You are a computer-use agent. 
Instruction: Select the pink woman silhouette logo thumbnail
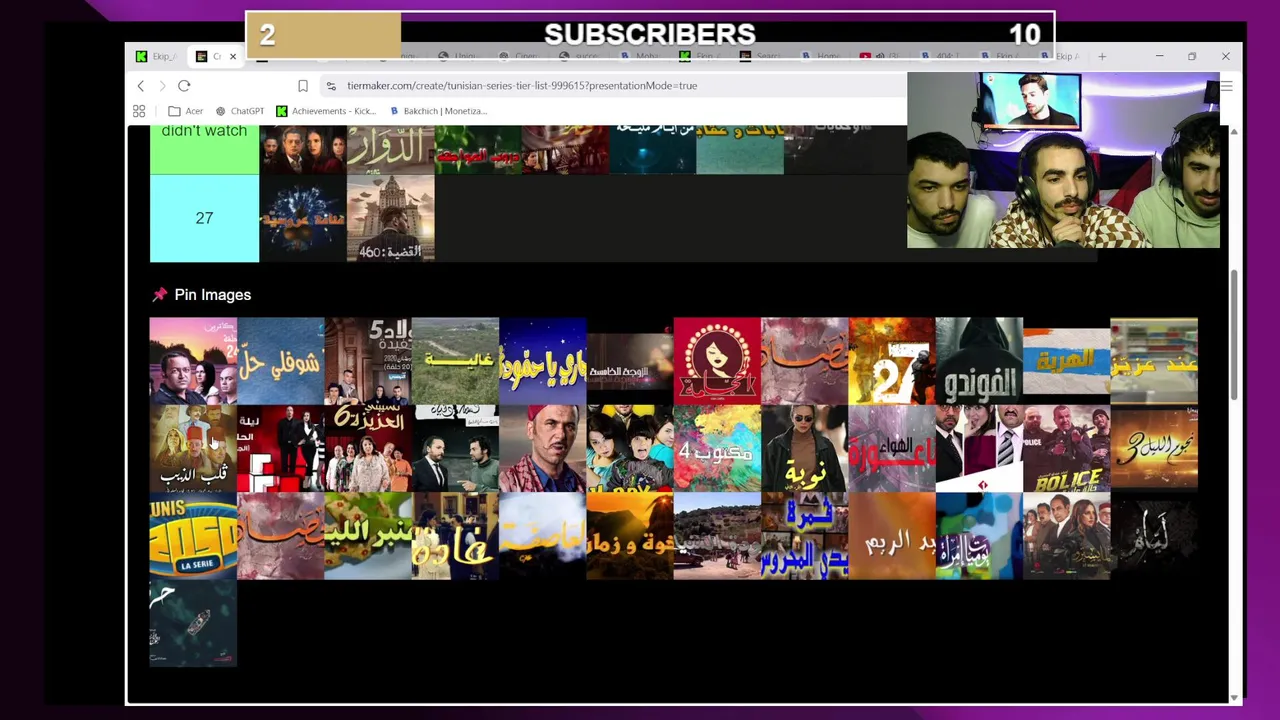(x=717, y=361)
